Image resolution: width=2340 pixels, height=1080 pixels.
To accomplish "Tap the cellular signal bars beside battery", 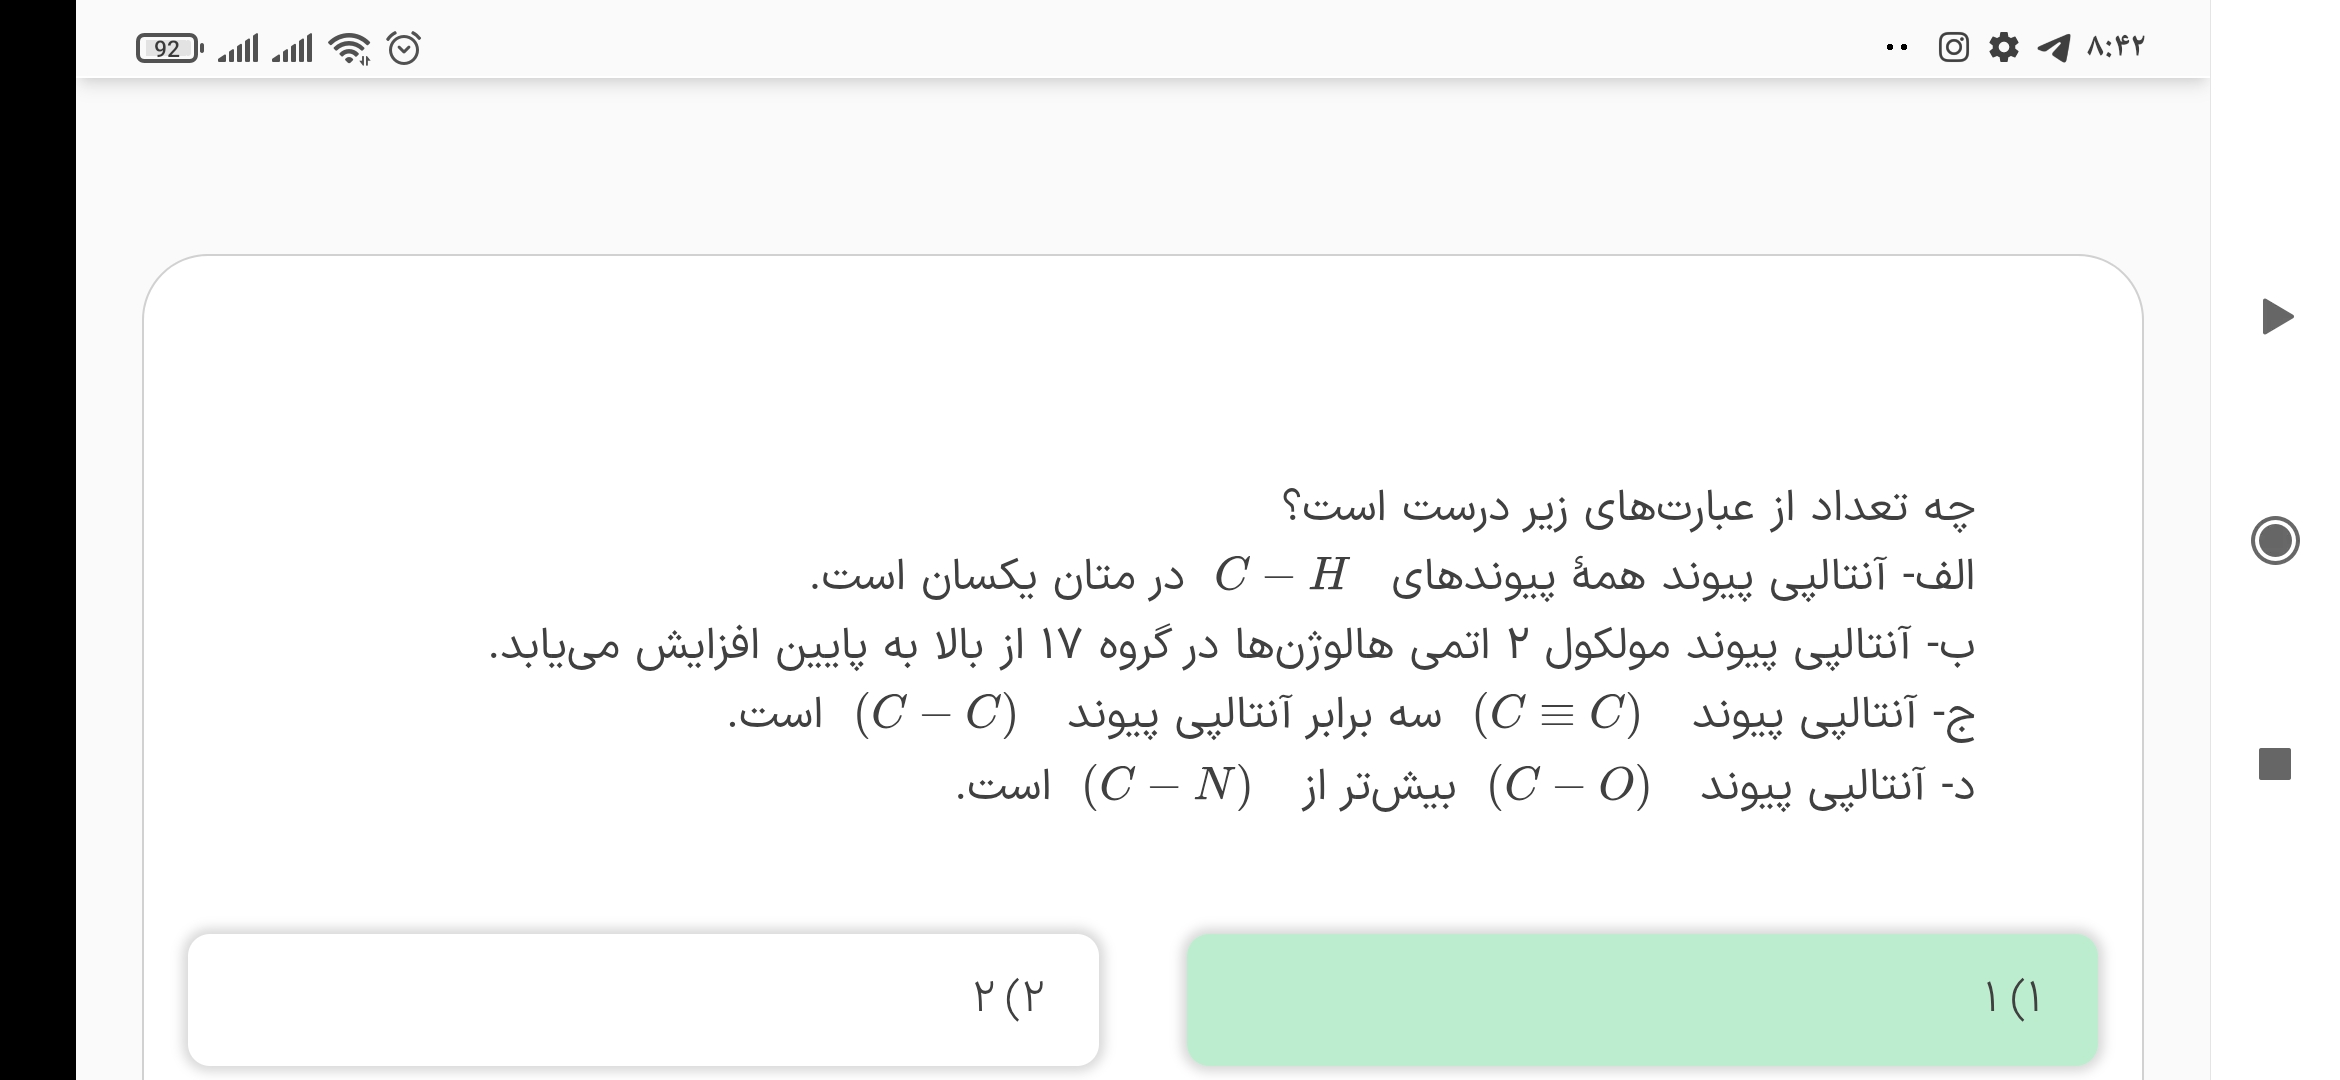I will pyautogui.click(x=238, y=48).
